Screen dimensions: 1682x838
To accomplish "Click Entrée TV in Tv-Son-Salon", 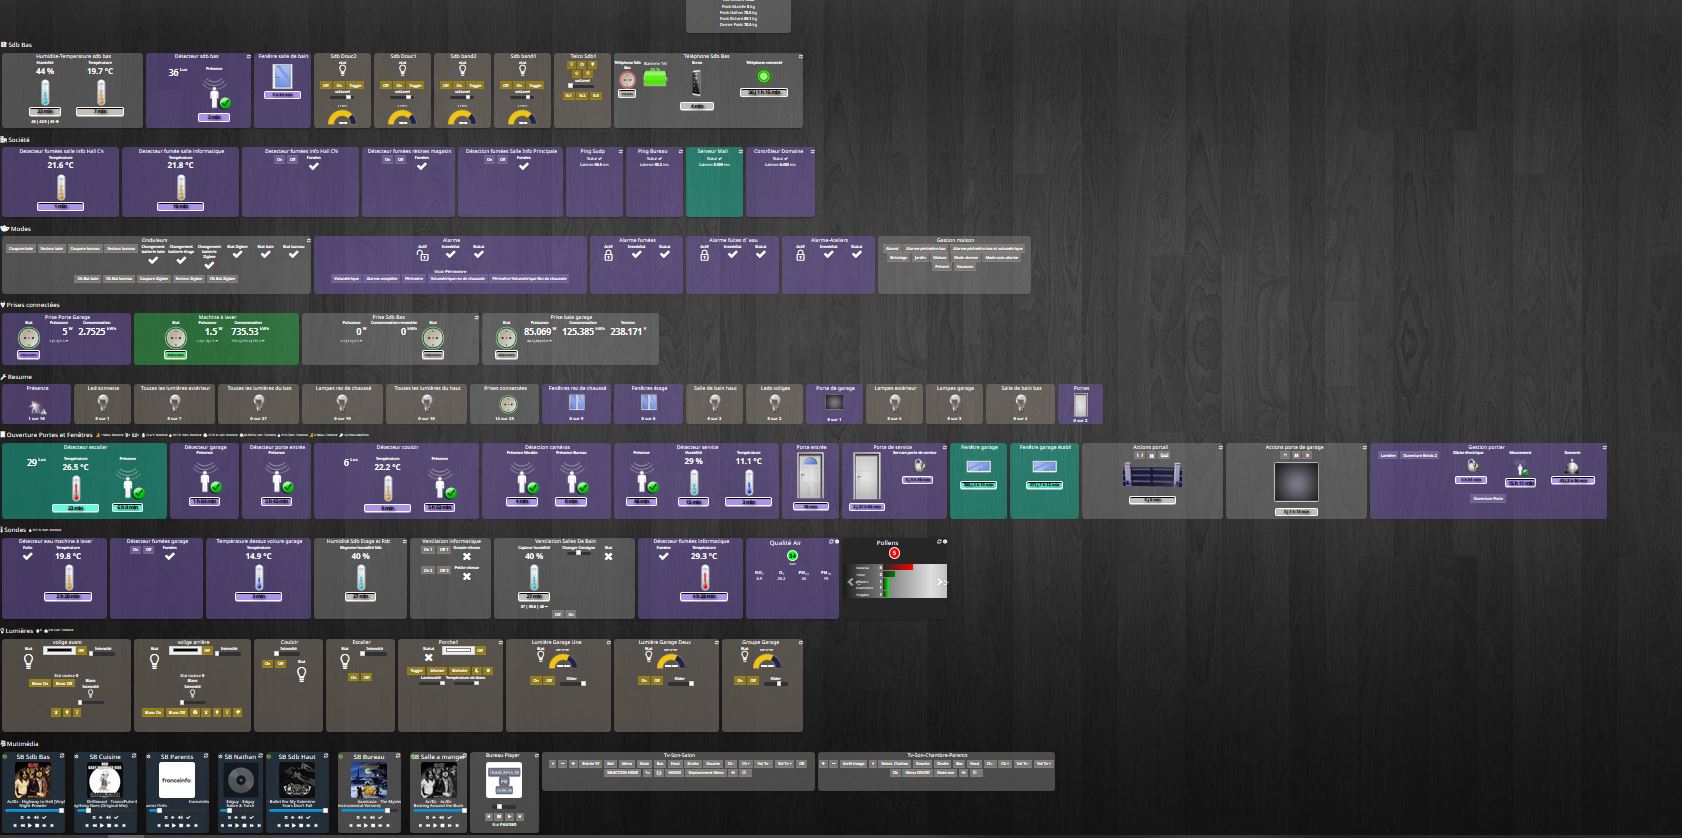I will pyautogui.click(x=591, y=764).
